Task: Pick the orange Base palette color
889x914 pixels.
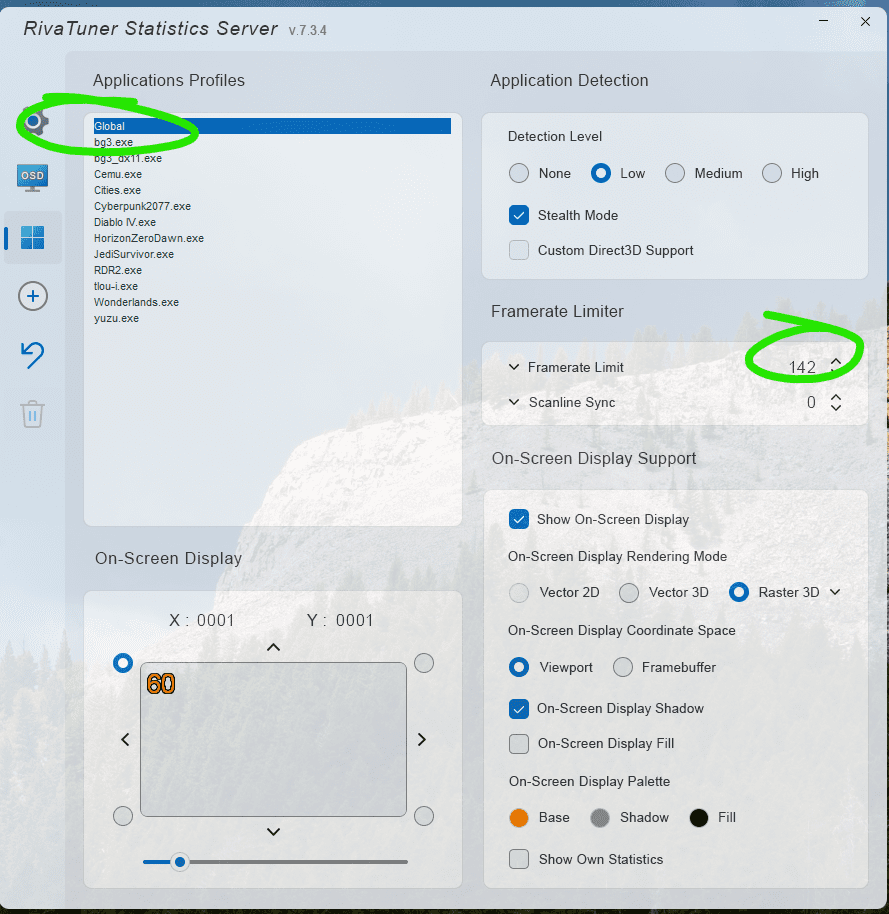Action: point(519,818)
